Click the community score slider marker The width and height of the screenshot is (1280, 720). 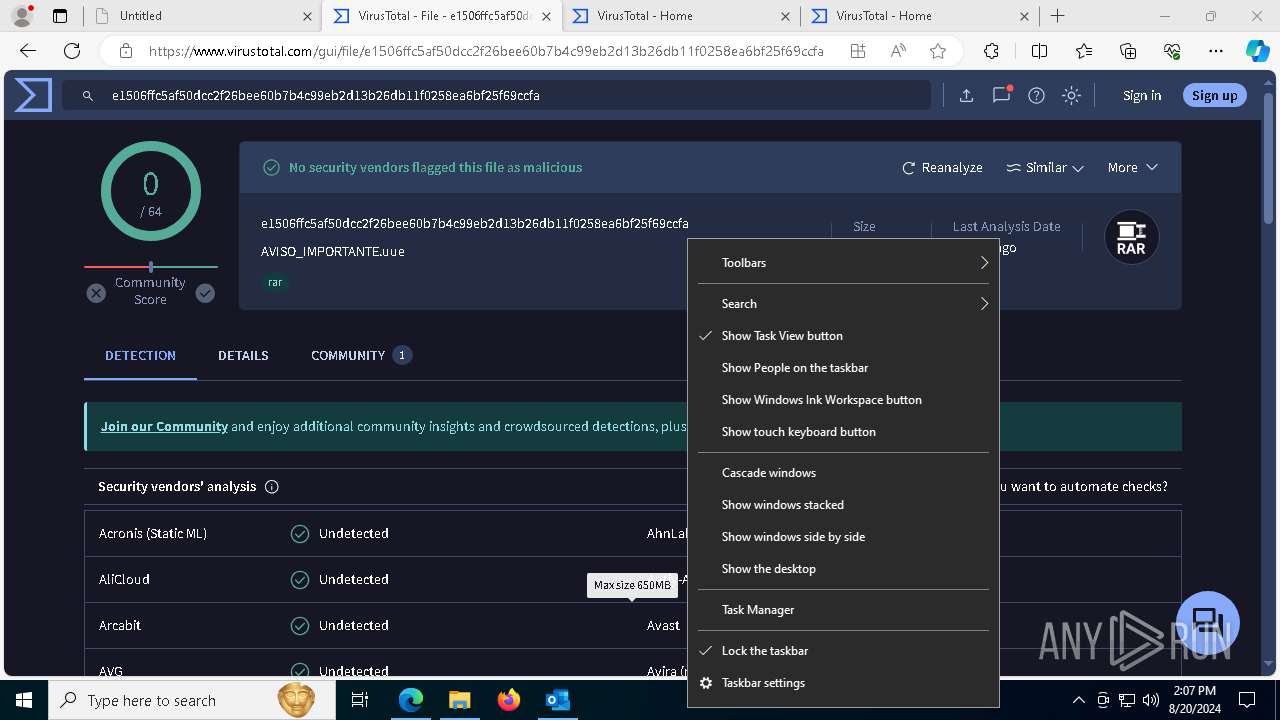pyautogui.click(x=151, y=267)
